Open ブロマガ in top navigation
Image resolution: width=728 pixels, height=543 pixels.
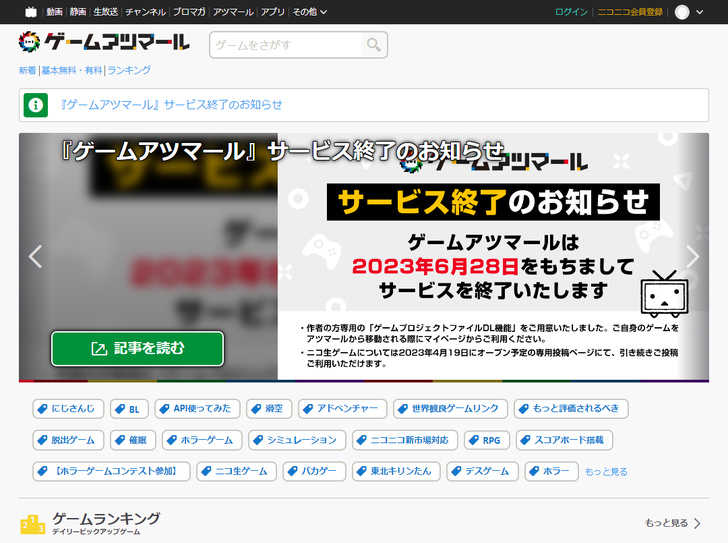(189, 12)
